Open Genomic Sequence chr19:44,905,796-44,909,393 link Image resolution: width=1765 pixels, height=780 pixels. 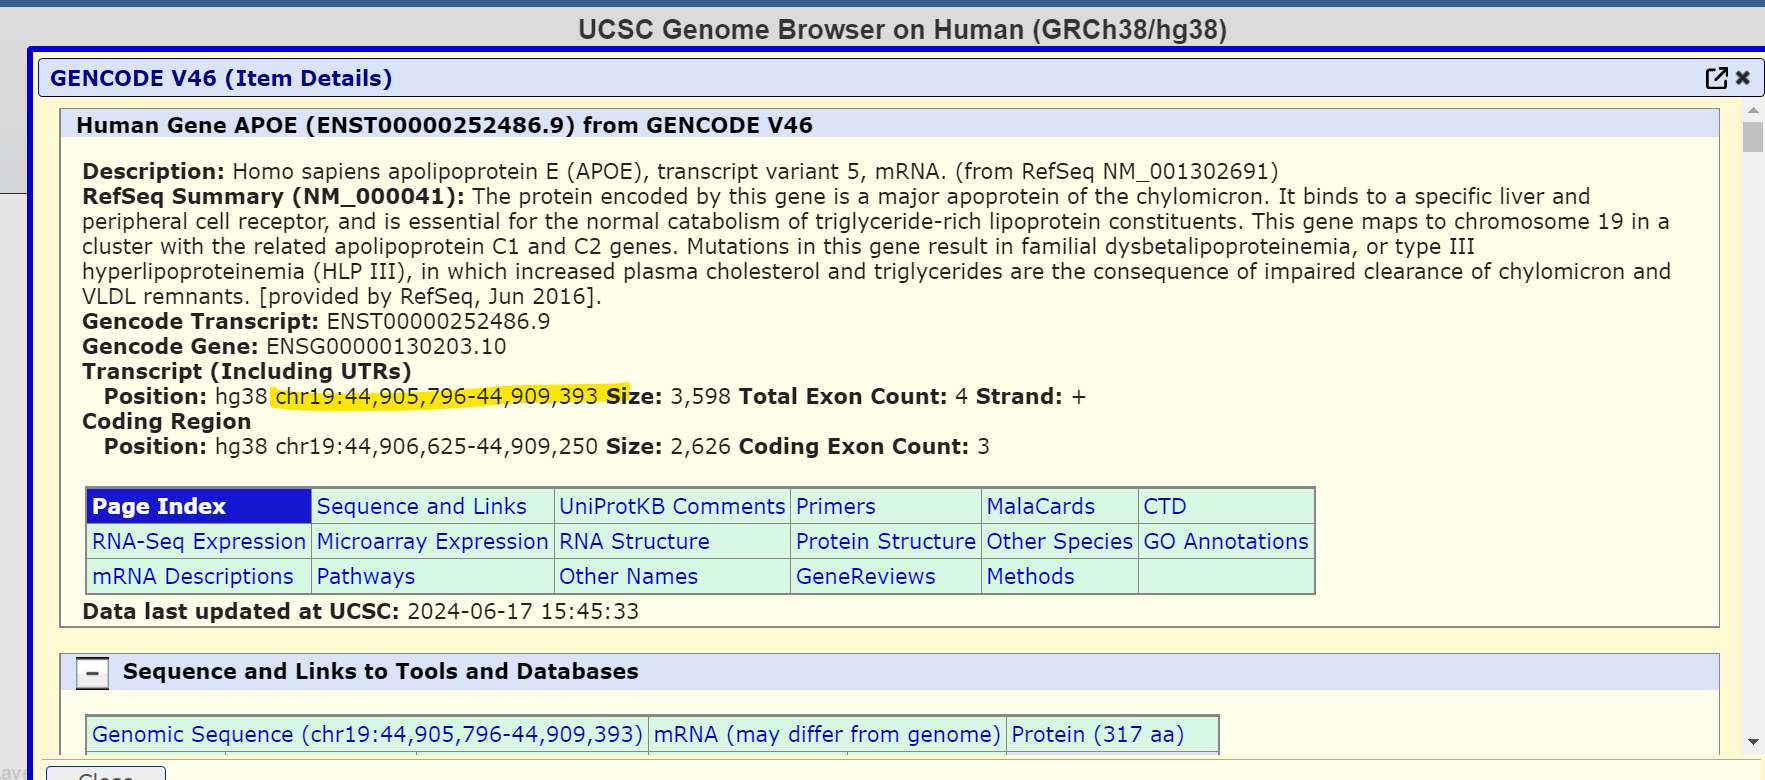point(367,735)
